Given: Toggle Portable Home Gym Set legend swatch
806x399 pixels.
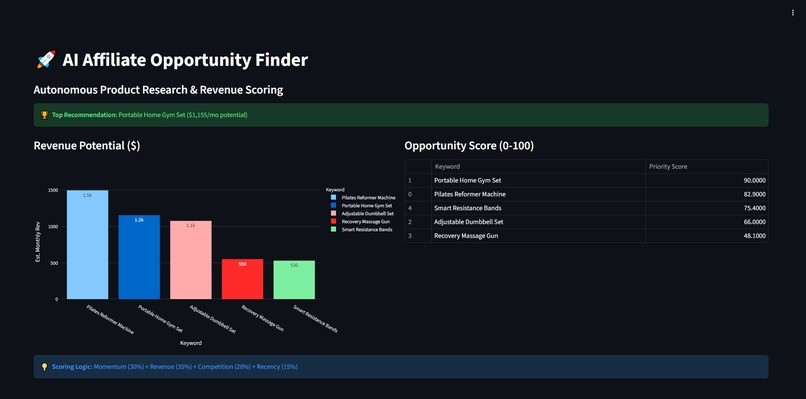Looking at the screenshot, I should (334, 206).
